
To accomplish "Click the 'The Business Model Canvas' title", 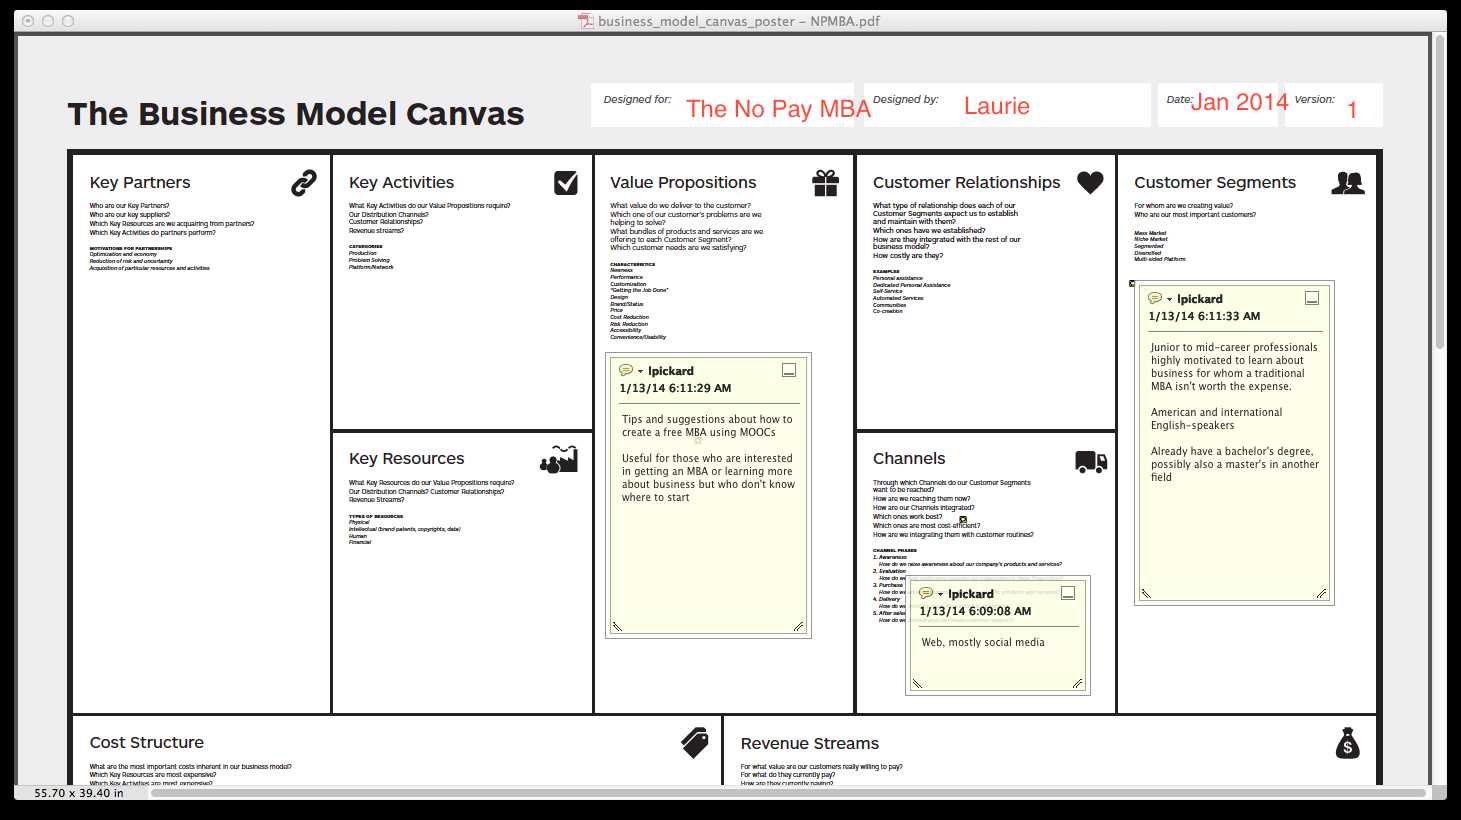I will (296, 114).
